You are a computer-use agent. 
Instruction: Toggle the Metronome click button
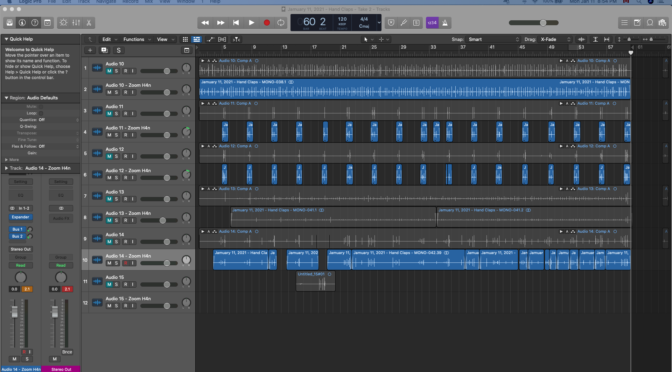tap(445, 23)
